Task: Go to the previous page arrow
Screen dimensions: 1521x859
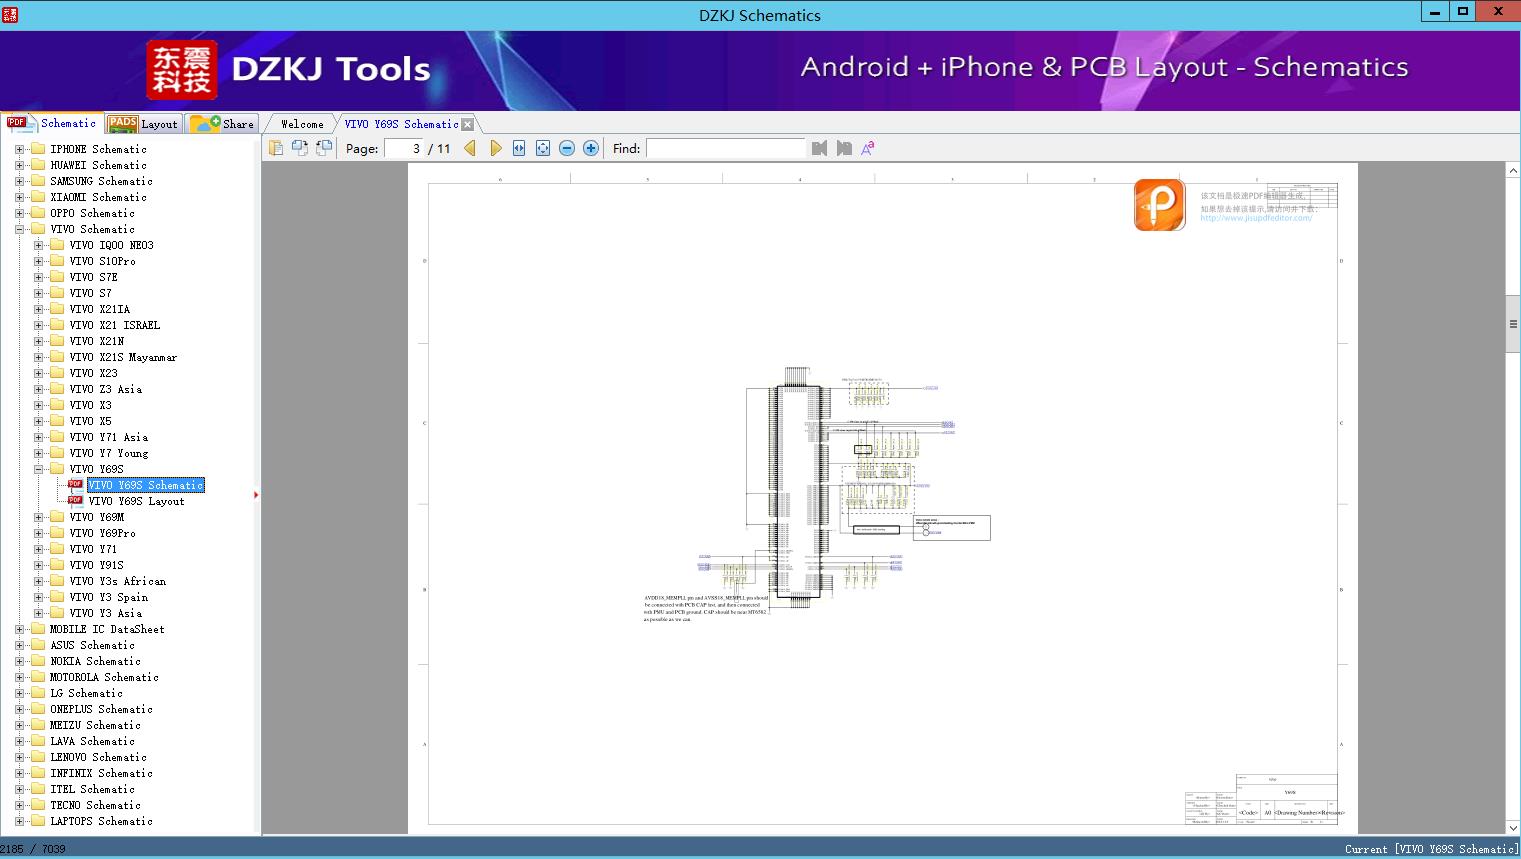Action: [x=470, y=148]
